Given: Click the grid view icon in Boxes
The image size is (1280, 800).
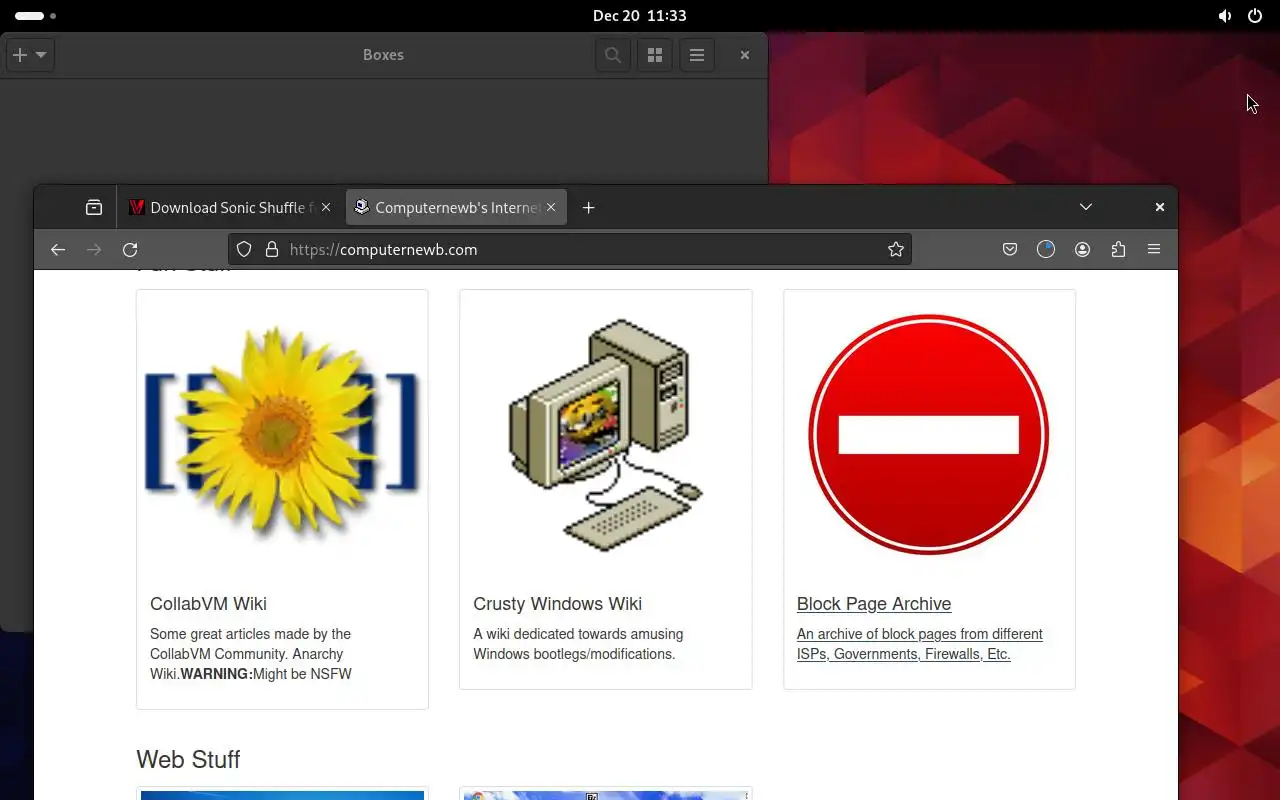Looking at the screenshot, I should [655, 55].
